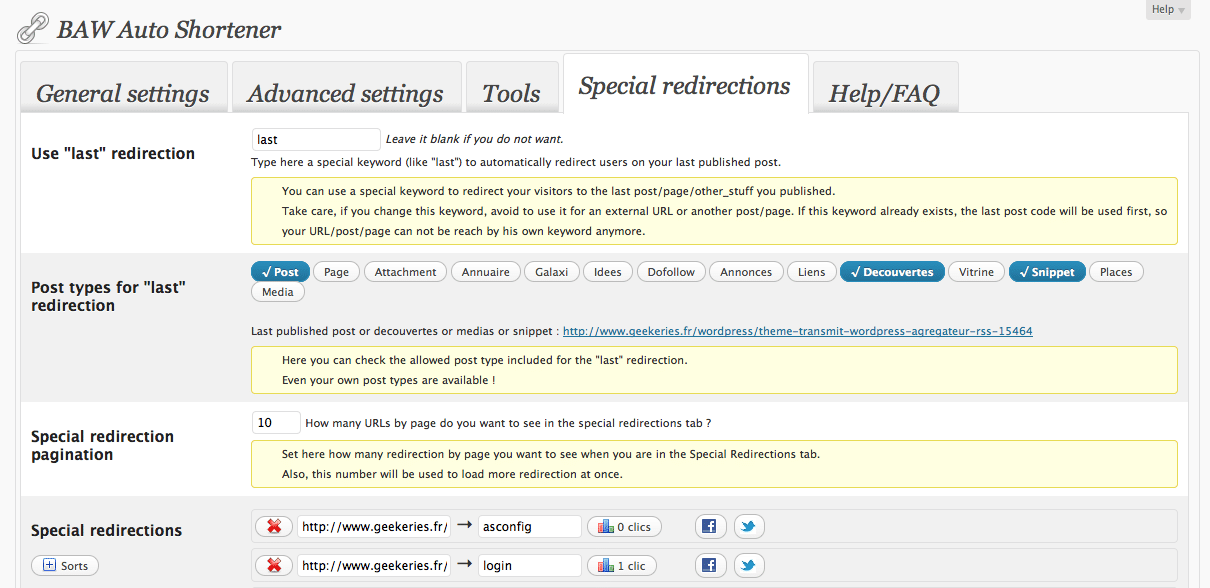Enable the Media post type
Image resolution: width=1210 pixels, height=588 pixels.
pyautogui.click(x=278, y=292)
